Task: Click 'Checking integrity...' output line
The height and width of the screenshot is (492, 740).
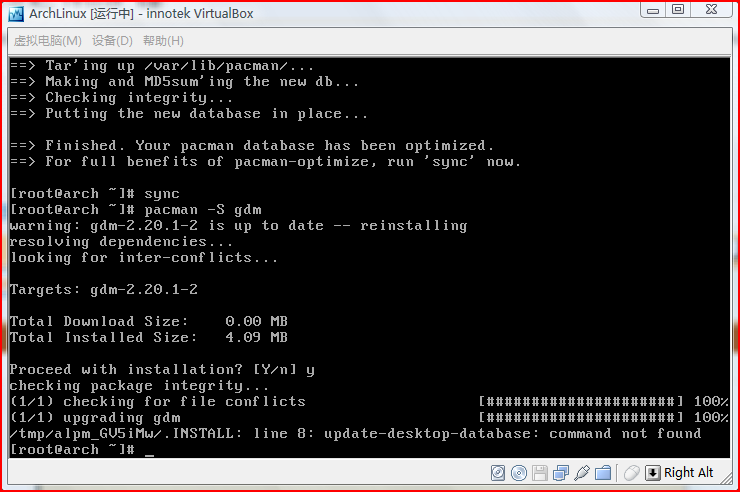Action: pyautogui.click(x=121, y=98)
